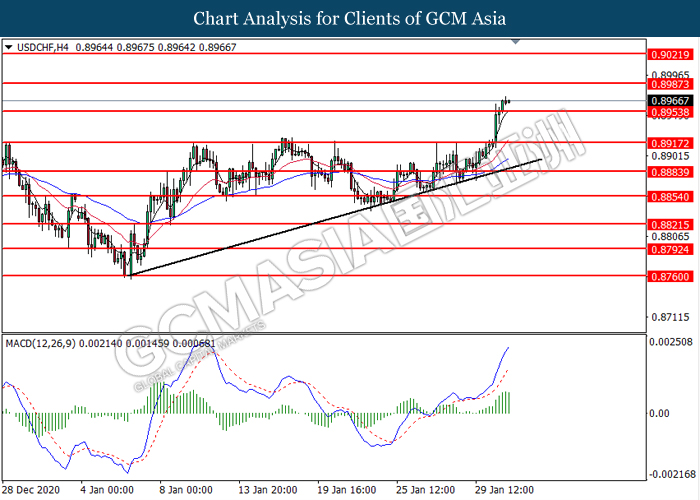This screenshot has height=500, width=700.
Task: Click the 0.002508 MACD scale value
Action: click(x=671, y=343)
